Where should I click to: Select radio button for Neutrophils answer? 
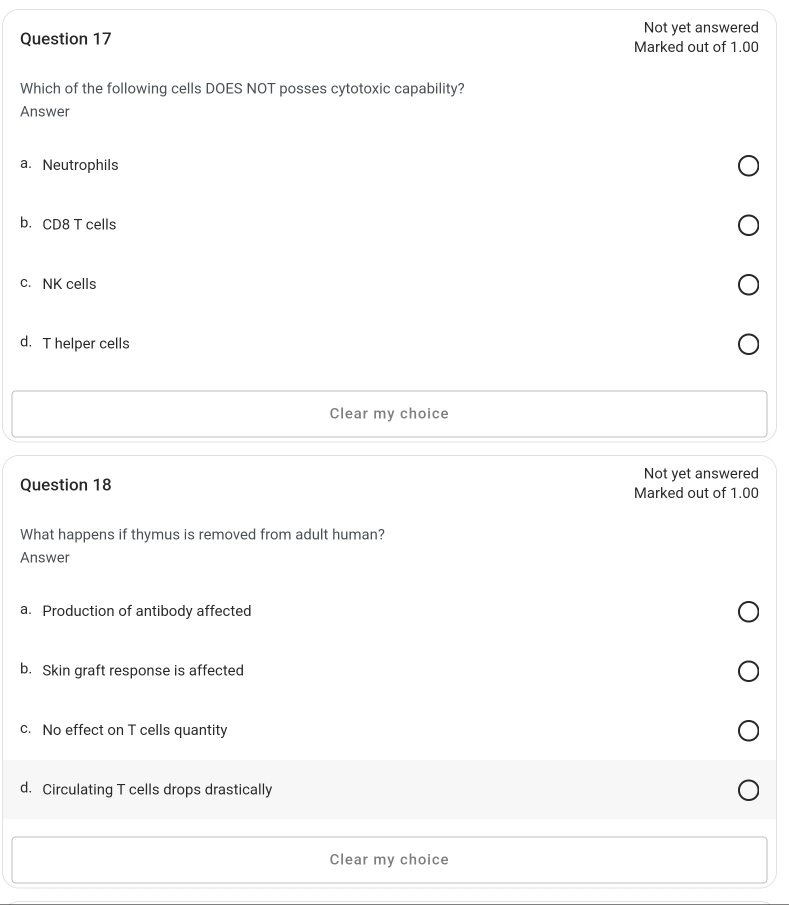click(748, 166)
